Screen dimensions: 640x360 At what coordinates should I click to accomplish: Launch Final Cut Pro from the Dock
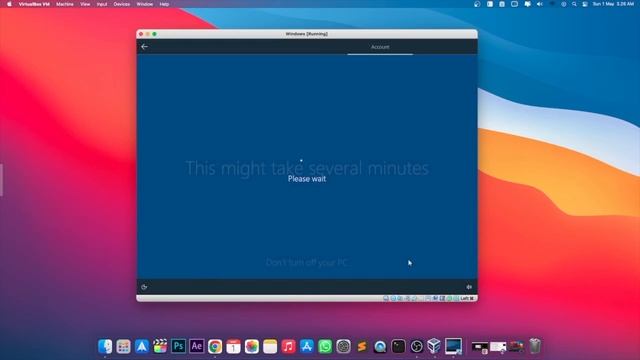[x=160, y=346]
